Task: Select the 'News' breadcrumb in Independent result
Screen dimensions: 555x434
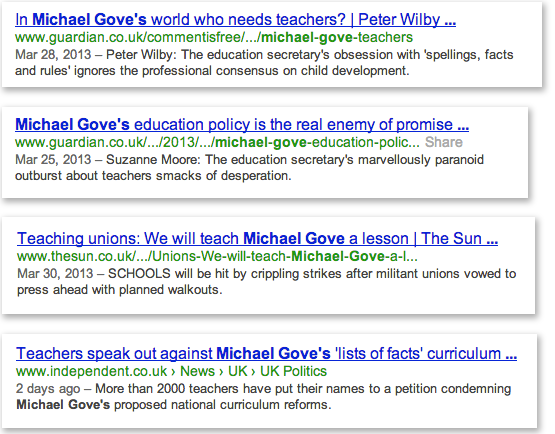Action: point(198,371)
